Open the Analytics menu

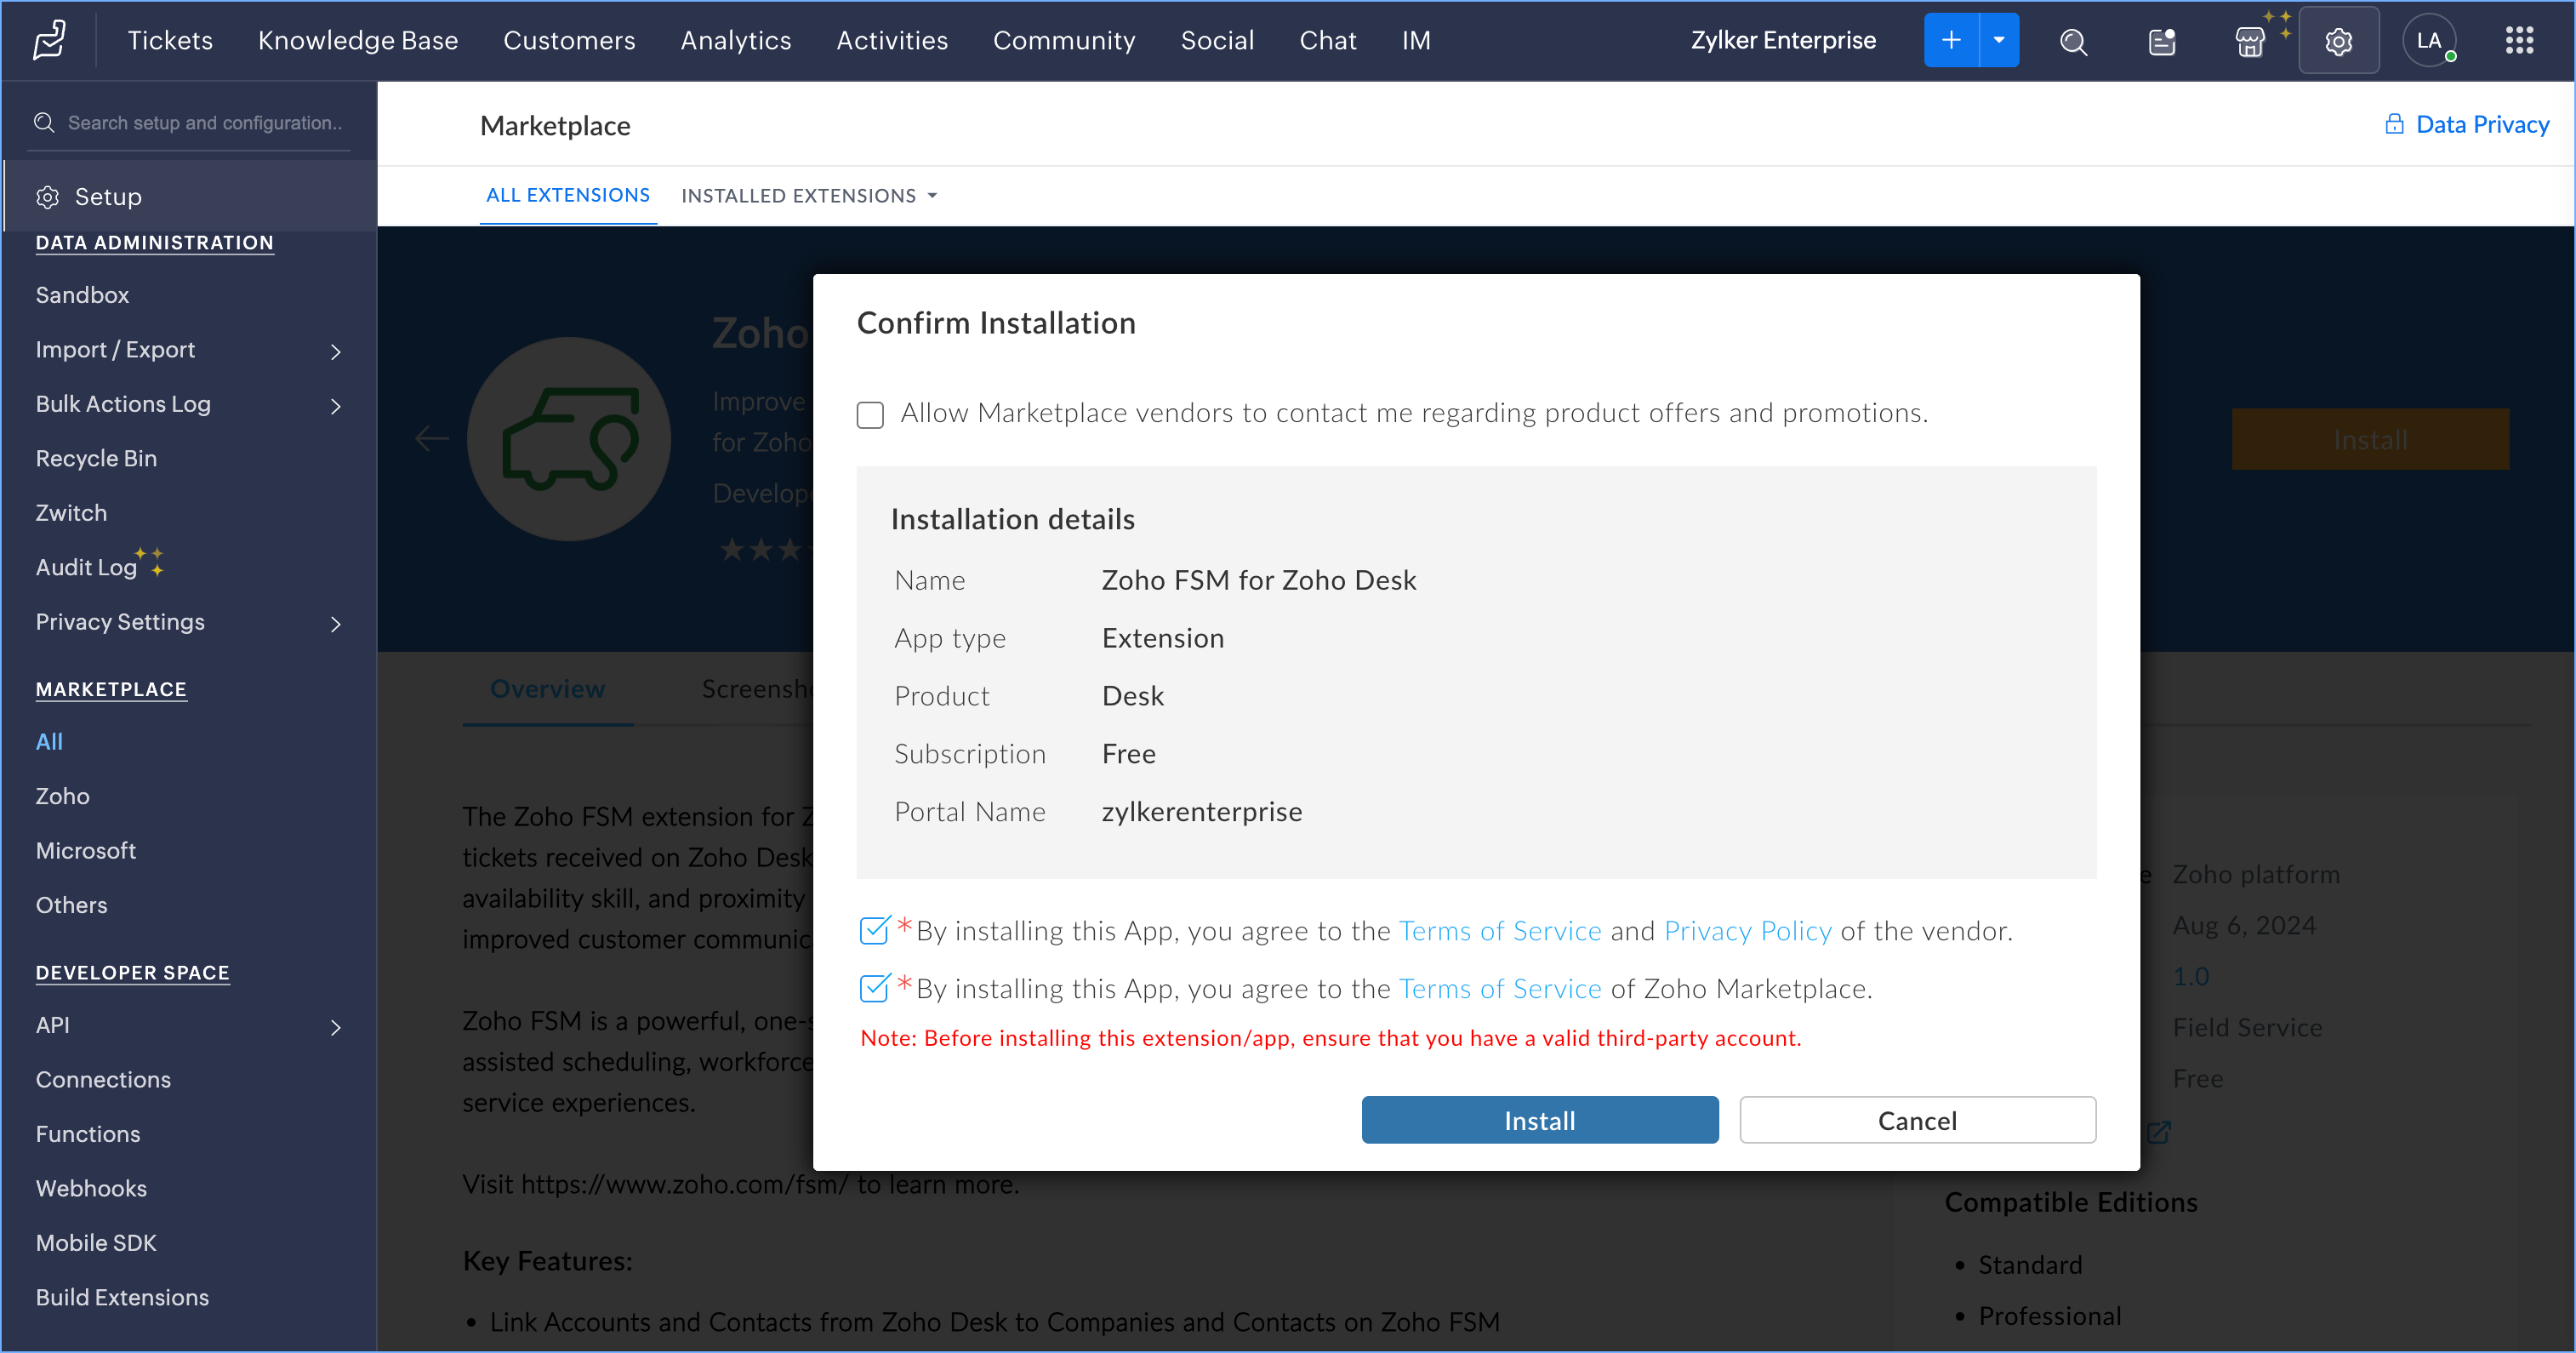(x=735, y=41)
